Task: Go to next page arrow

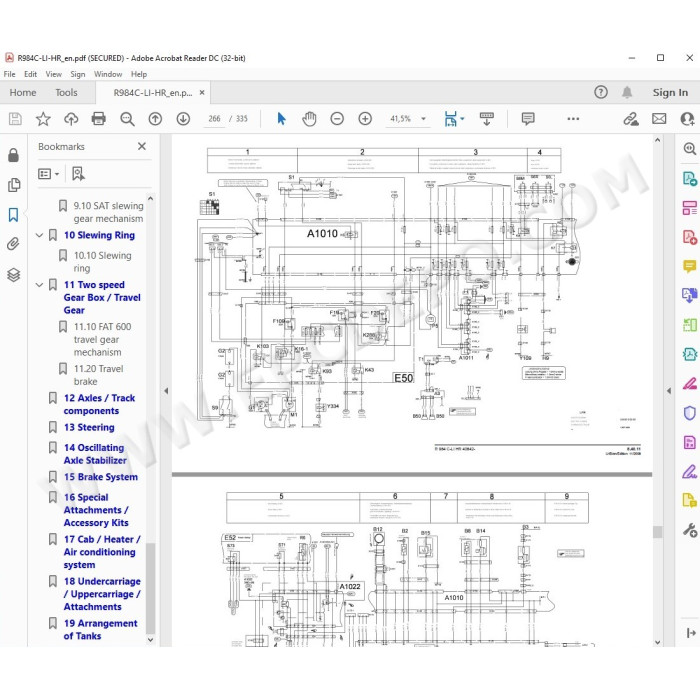Action: pyautogui.click(x=183, y=119)
